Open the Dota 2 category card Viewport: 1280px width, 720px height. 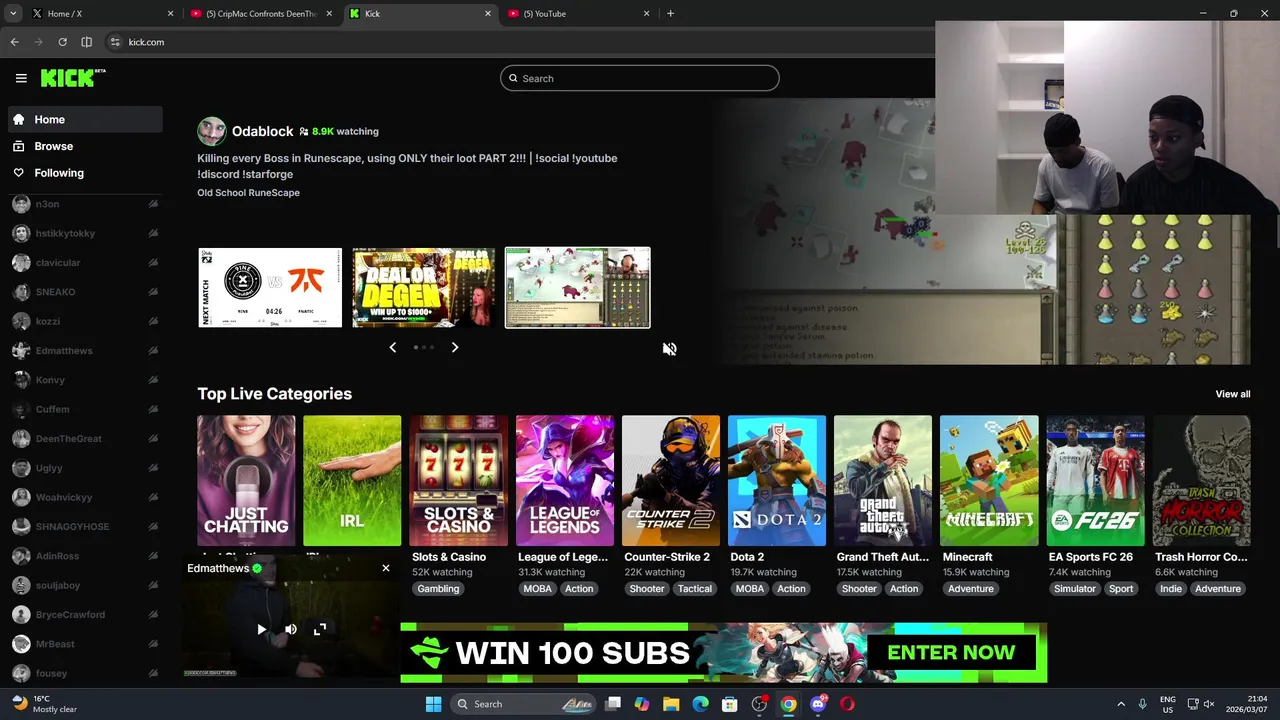(777, 481)
